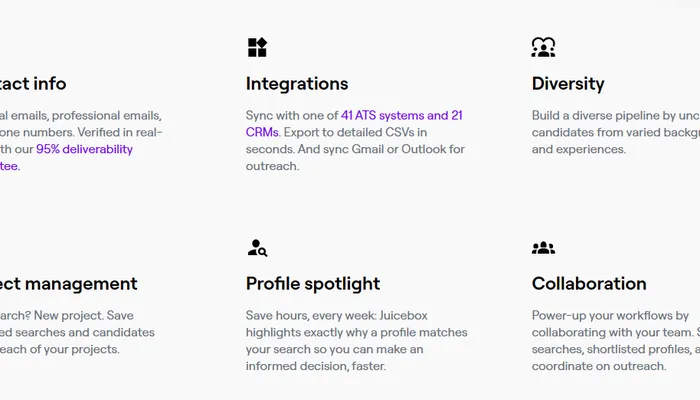Click the partially visible Project management heading

pyautogui.click(x=68, y=284)
